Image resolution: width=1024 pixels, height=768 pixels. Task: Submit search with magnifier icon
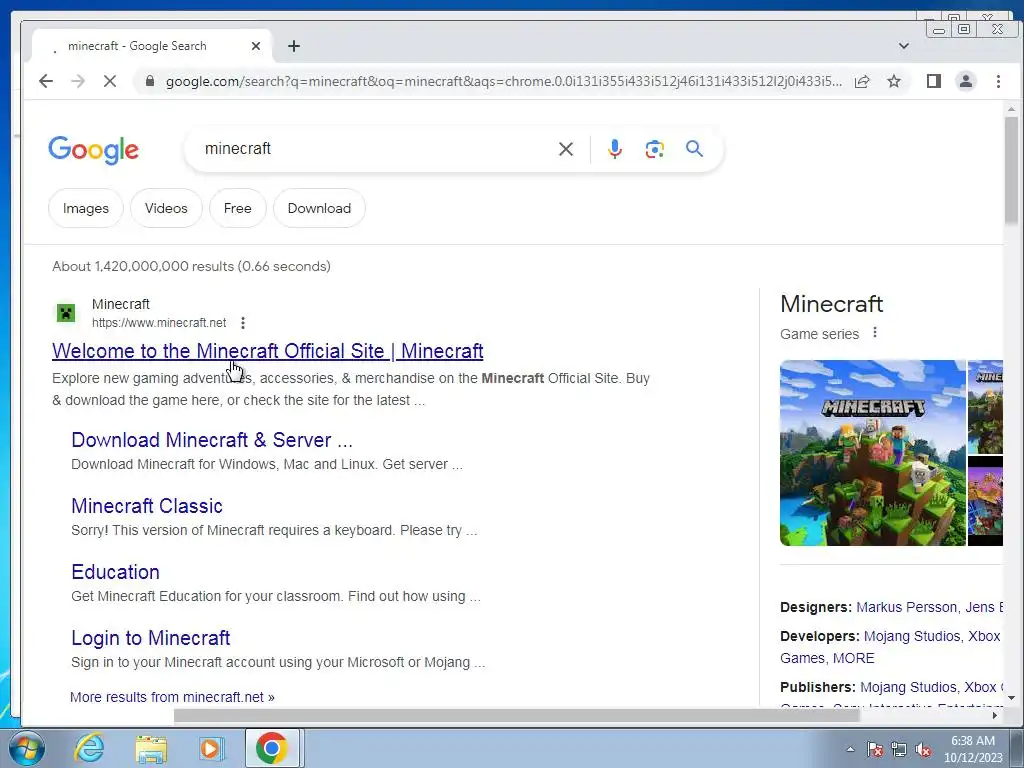tap(694, 149)
